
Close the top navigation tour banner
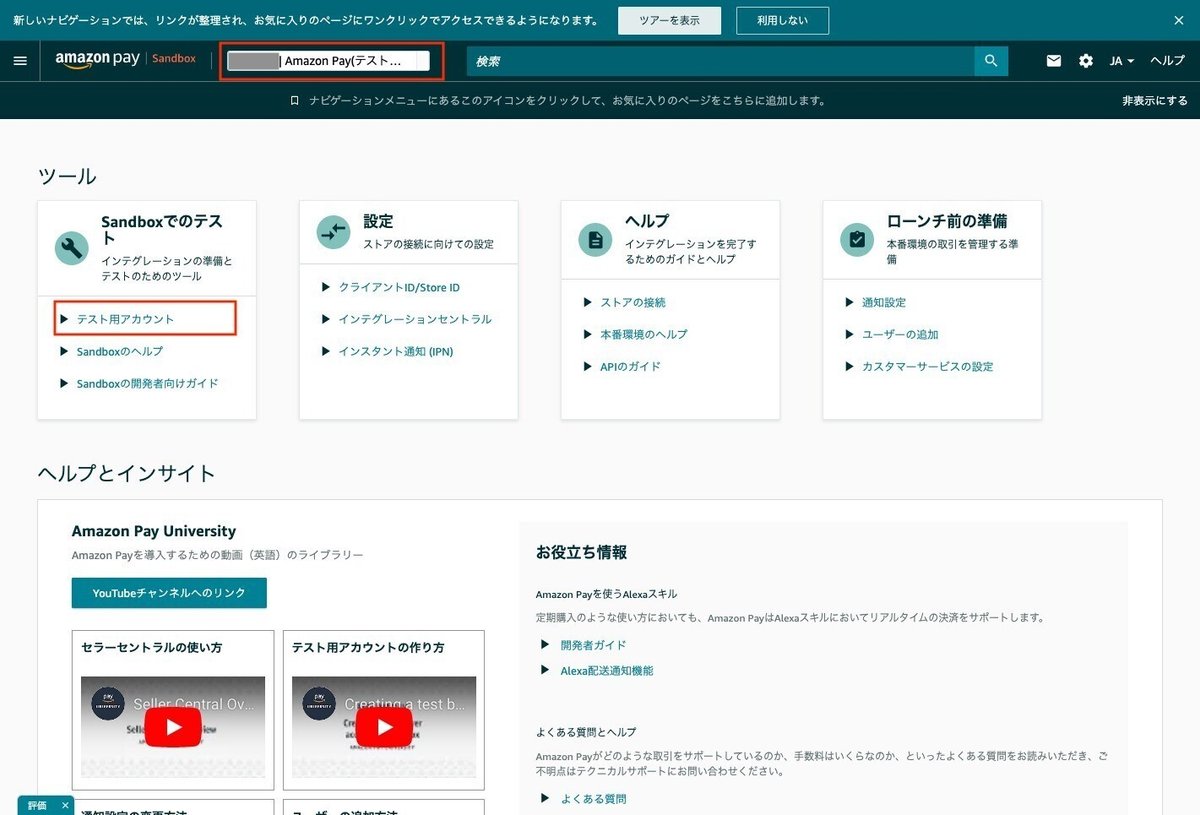[x=1179, y=20]
